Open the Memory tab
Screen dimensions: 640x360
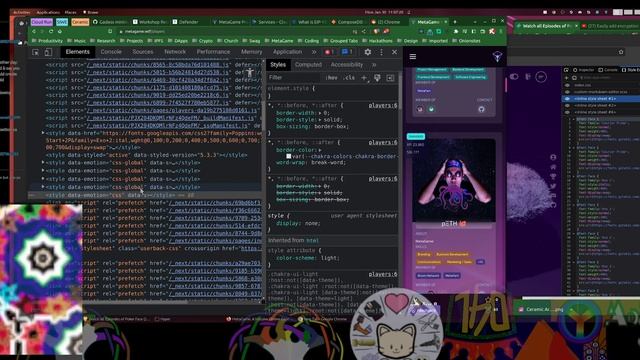point(251,52)
